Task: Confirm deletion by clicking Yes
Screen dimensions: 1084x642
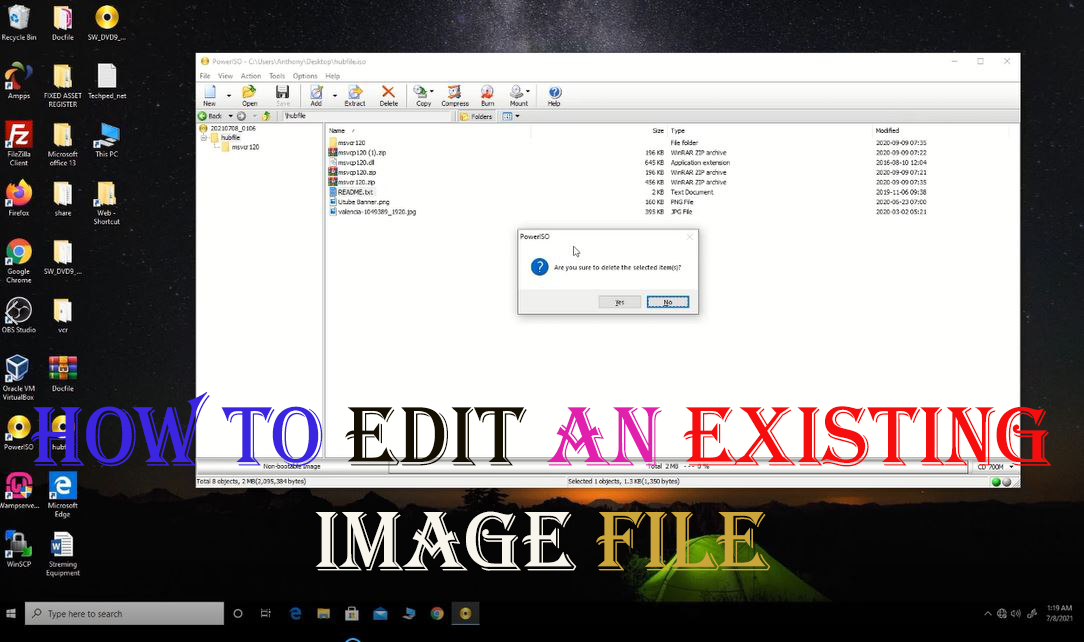Action: pyautogui.click(x=619, y=301)
